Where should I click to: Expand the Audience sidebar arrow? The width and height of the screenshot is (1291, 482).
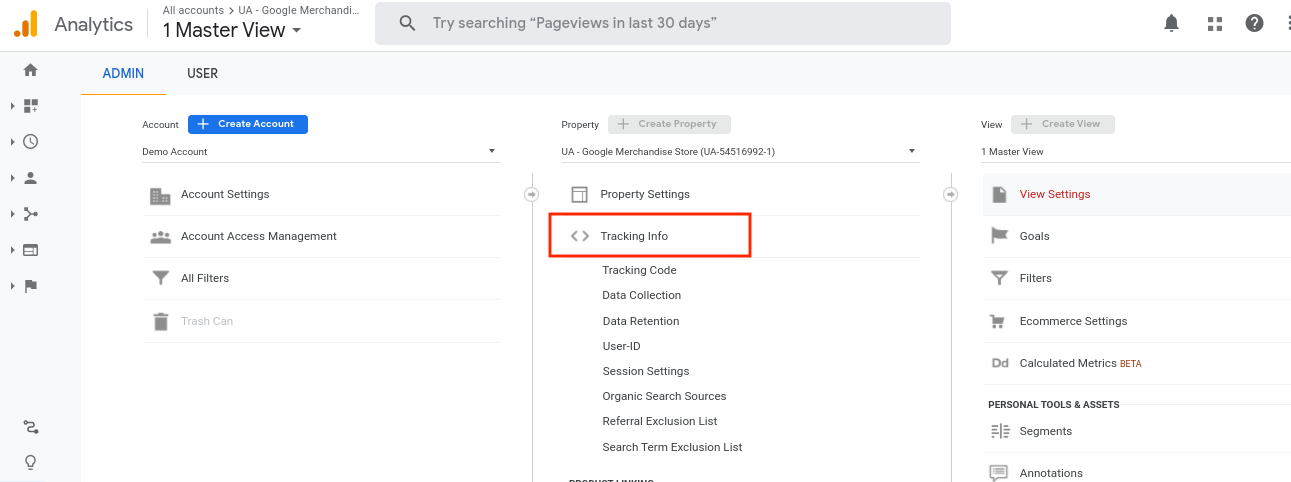point(12,178)
